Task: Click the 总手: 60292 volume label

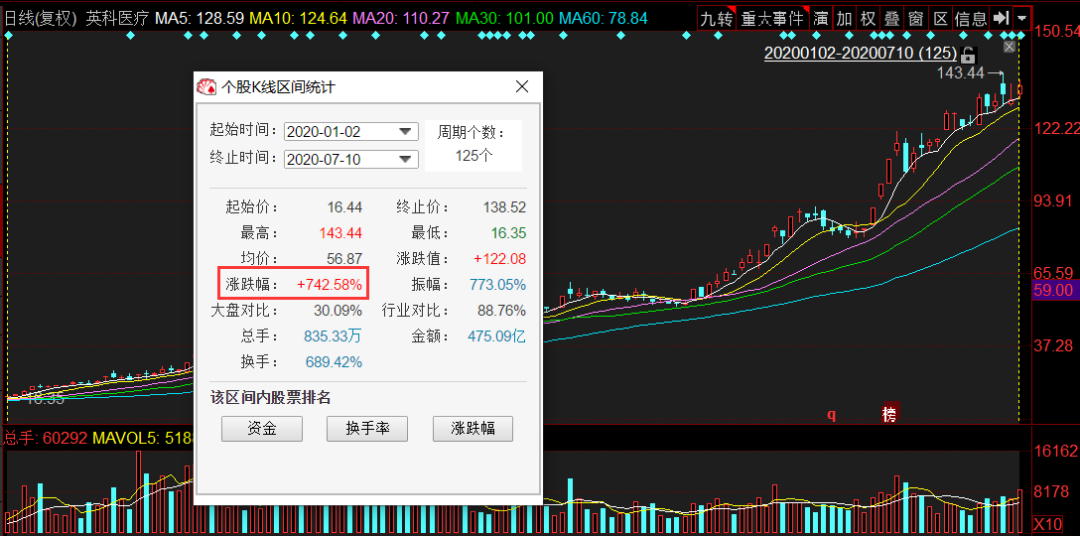Action: pyautogui.click(x=45, y=437)
